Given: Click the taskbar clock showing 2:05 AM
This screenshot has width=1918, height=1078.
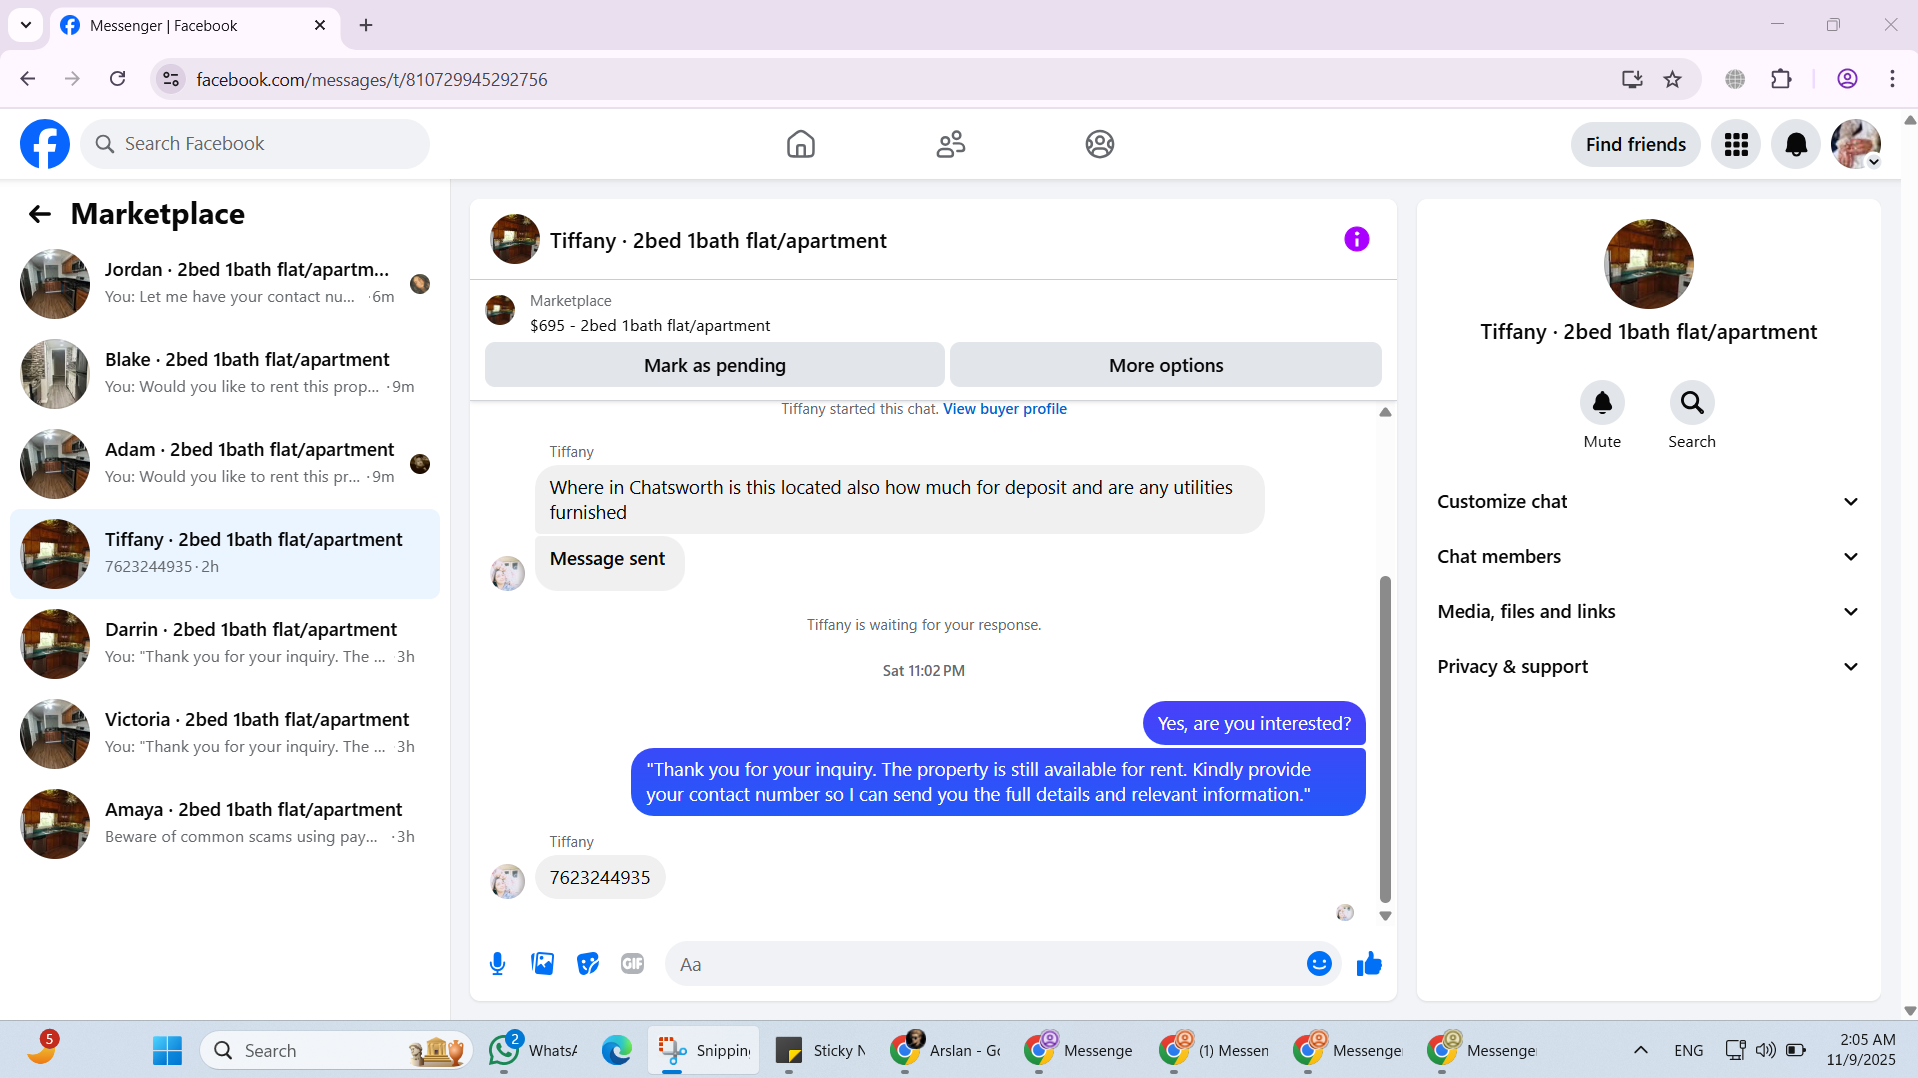Looking at the screenshot, I should pos(1862,1050).
